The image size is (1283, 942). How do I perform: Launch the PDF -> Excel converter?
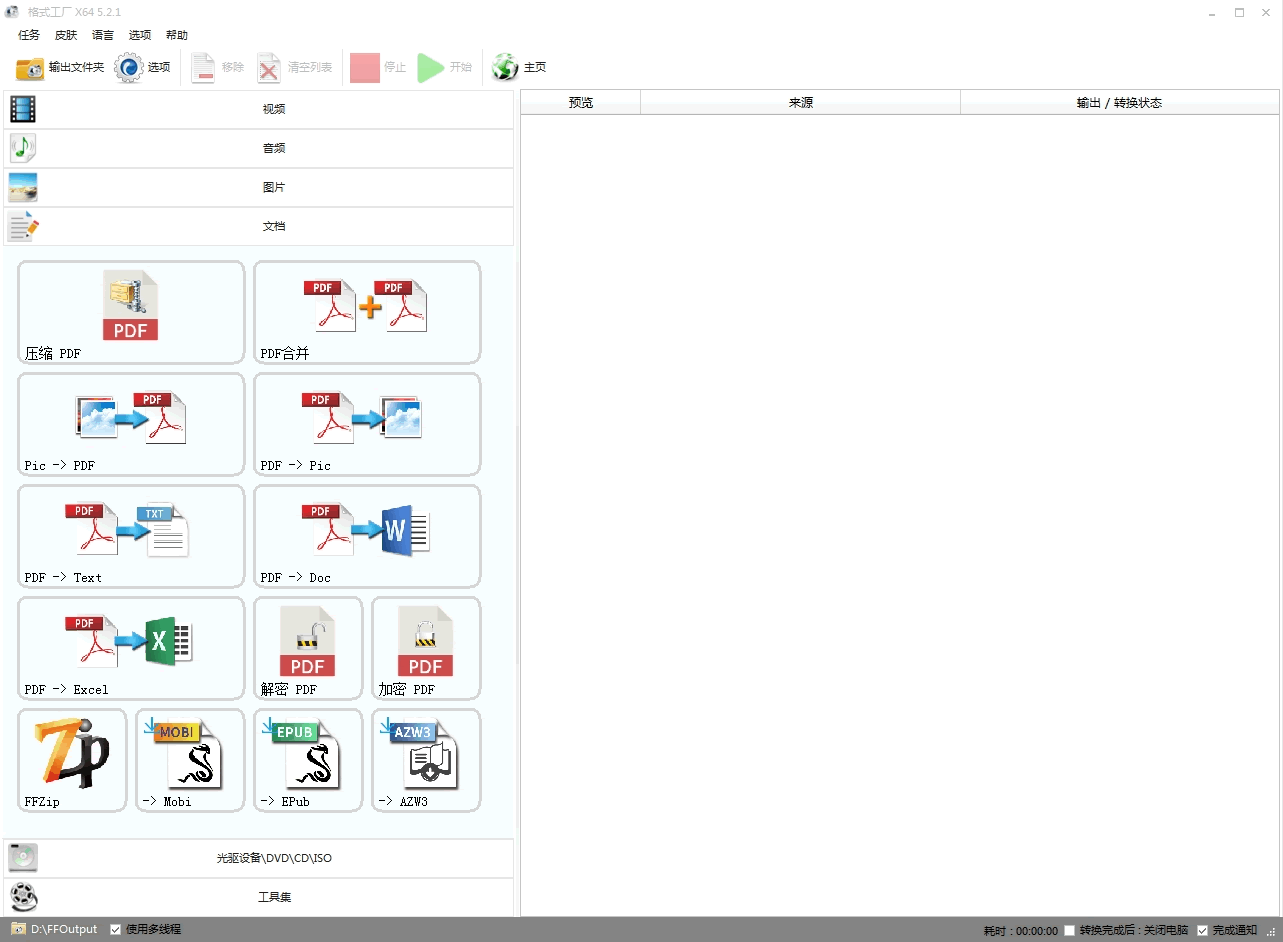[x=131, y=648]
